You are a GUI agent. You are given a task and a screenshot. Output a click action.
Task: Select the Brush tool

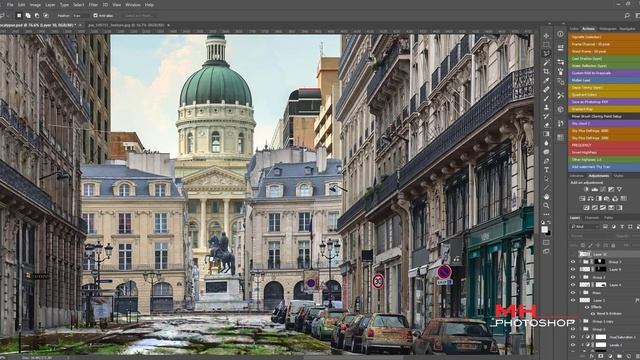click(x=546, y=98)
